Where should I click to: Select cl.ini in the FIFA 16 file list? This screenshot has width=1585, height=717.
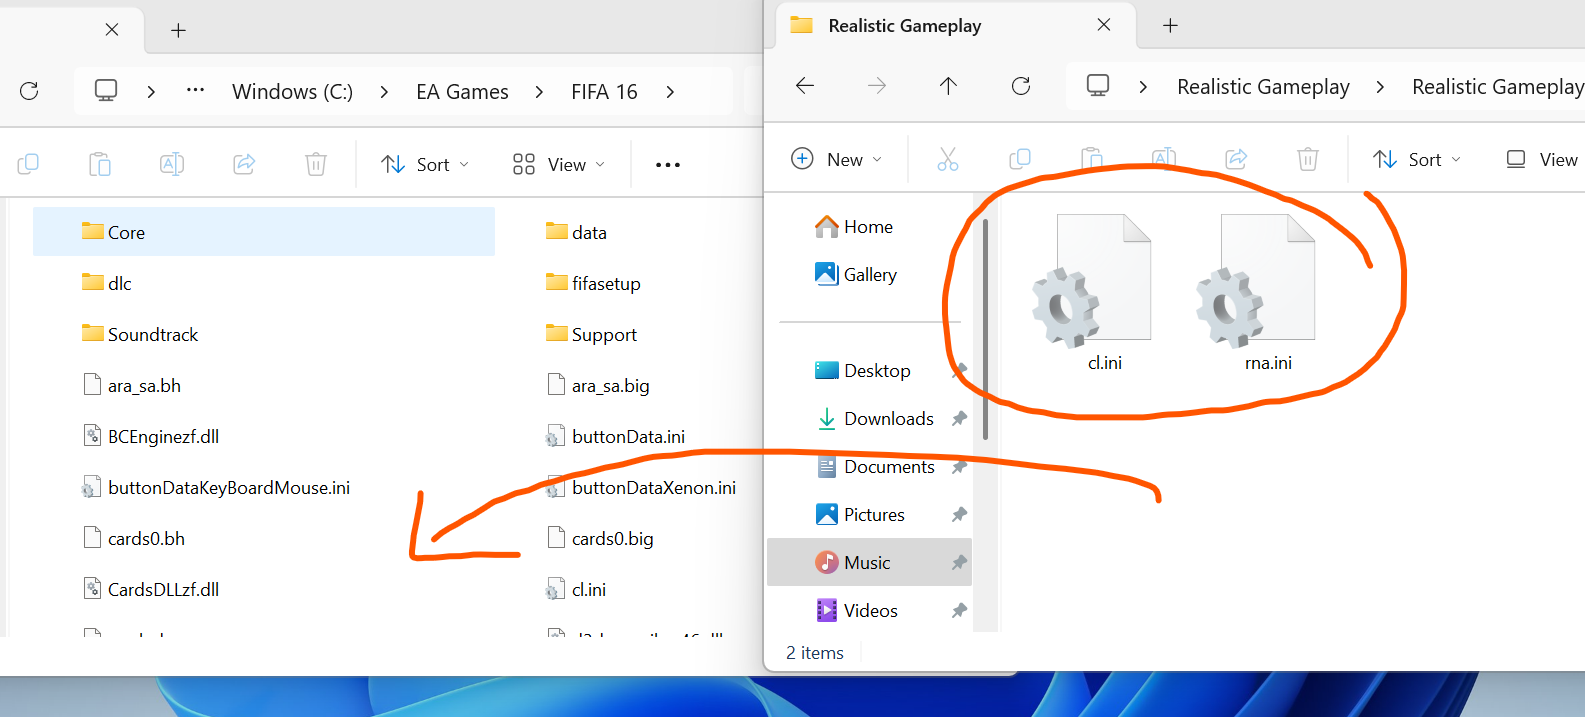click(576, 589)
